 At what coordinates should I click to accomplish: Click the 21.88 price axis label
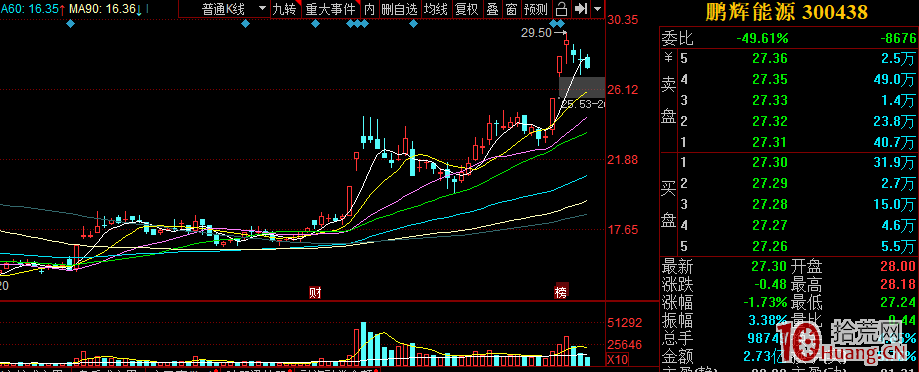click(623, 160)
